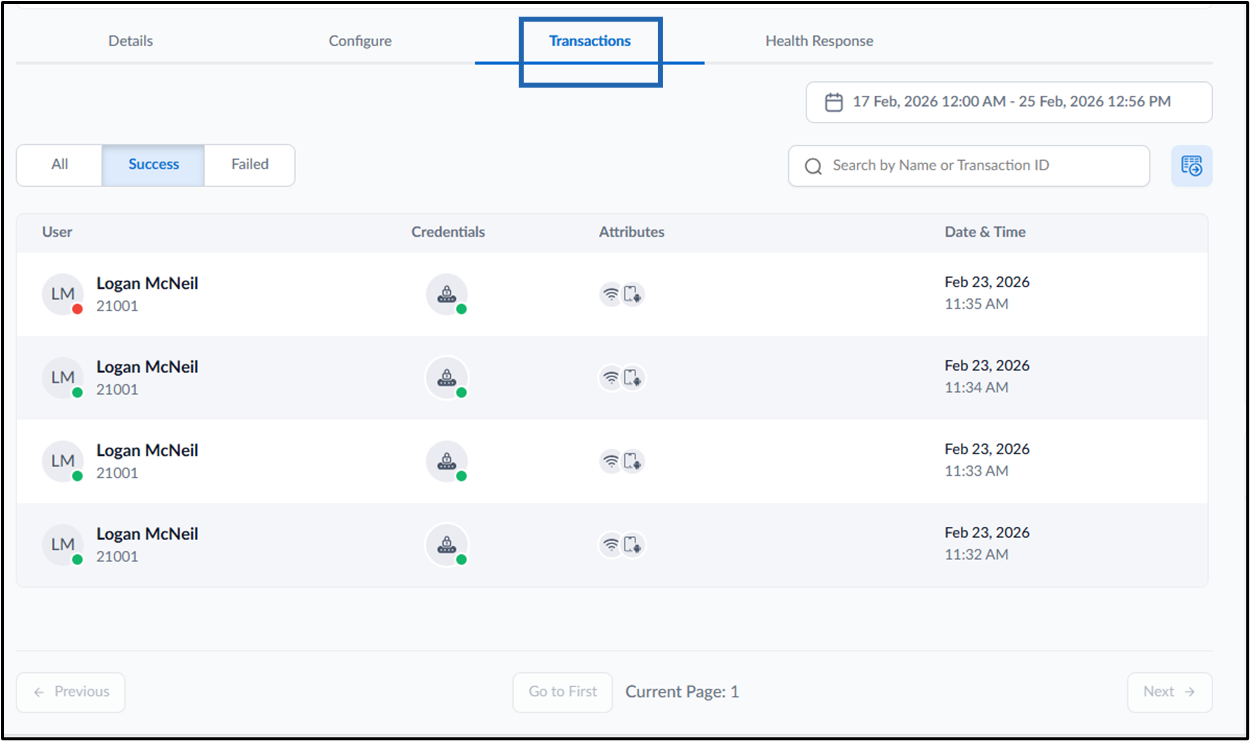Click LM avatar in the 11:34 AM row

pos(63,378)
